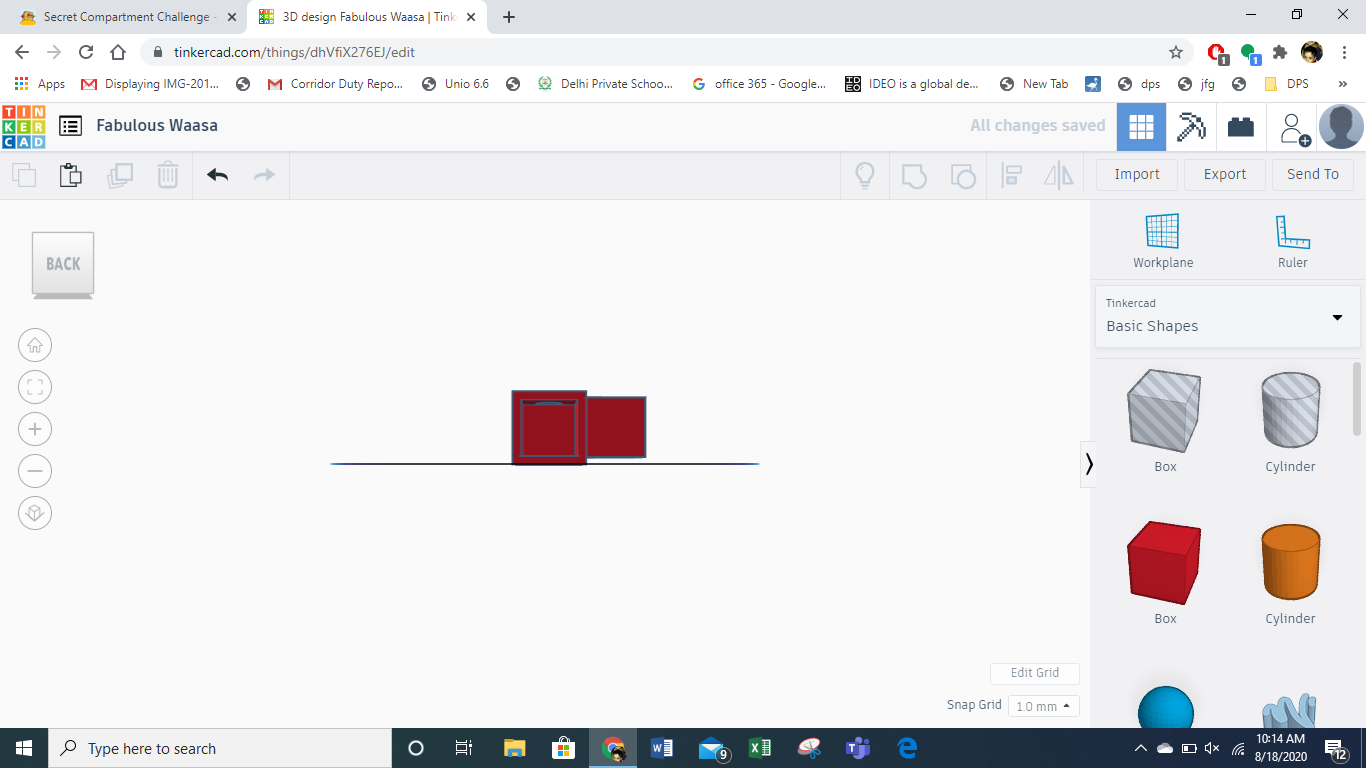Click the Send To button
Image resolution: width=1366 pixels, height=768 pixels.
coord(1313,174)
